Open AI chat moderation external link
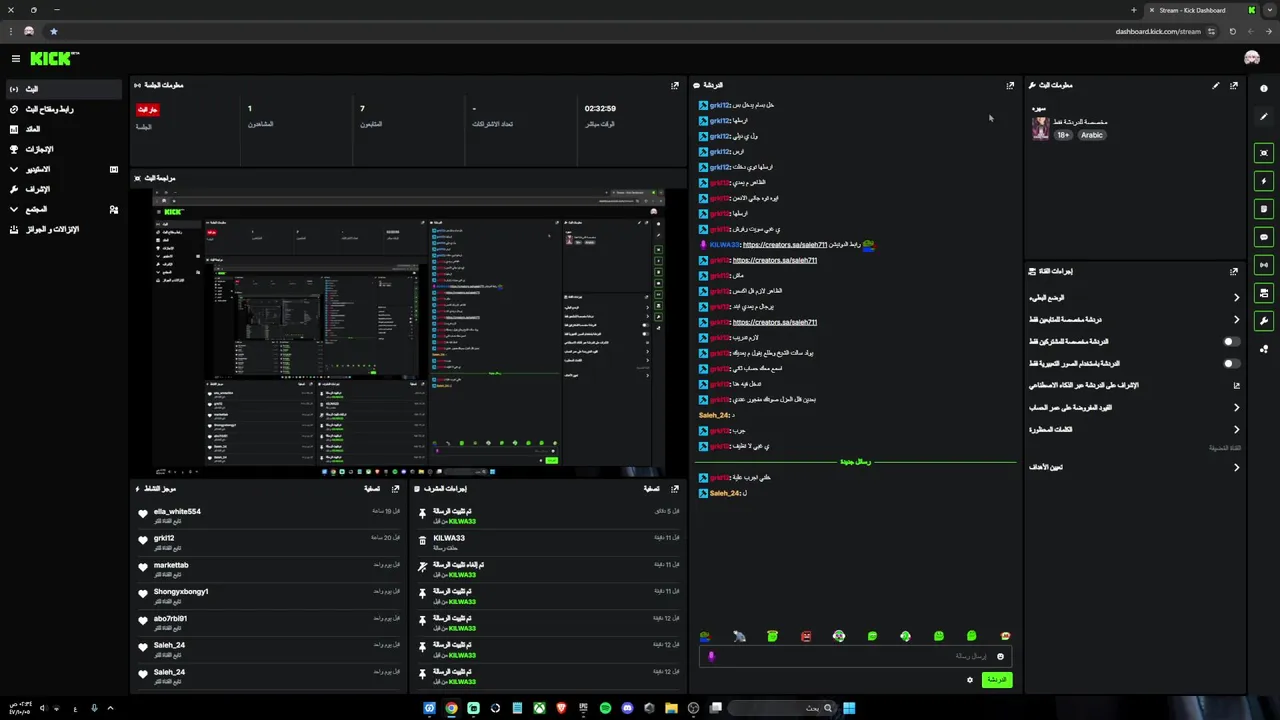This screenshot has height=720, width=1280. (x=1236, y=386)
